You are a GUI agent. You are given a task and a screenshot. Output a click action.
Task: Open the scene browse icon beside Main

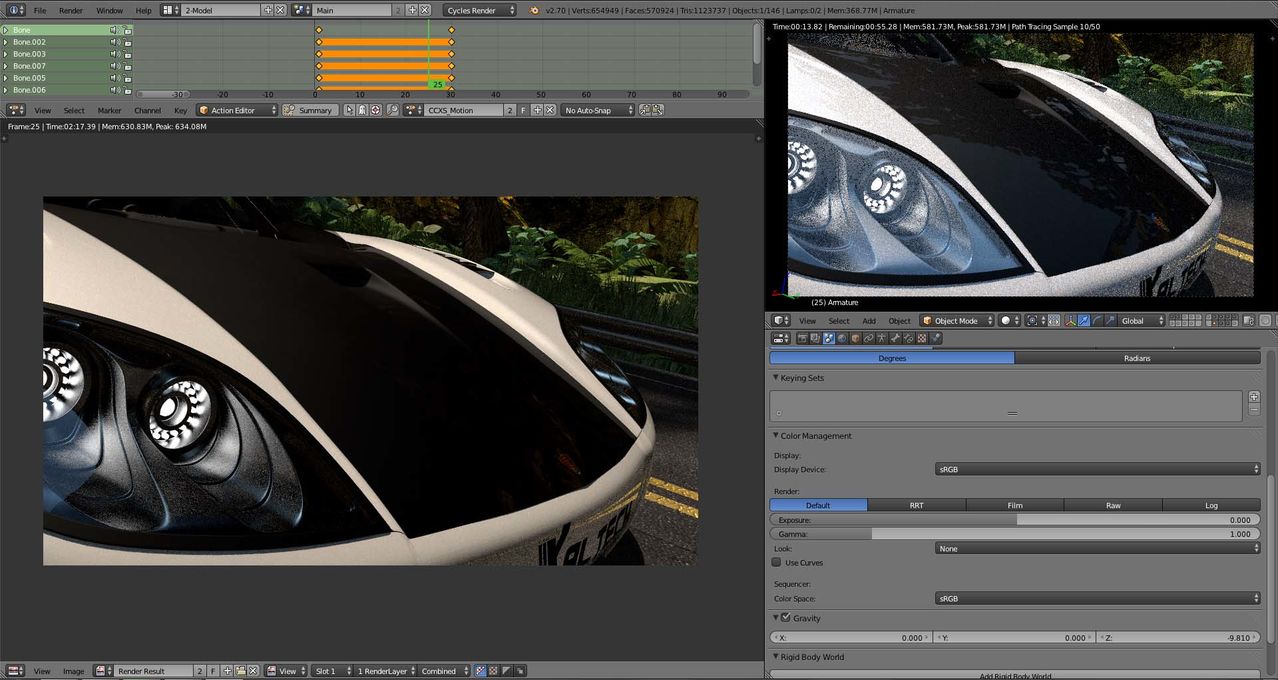(301, 10)
